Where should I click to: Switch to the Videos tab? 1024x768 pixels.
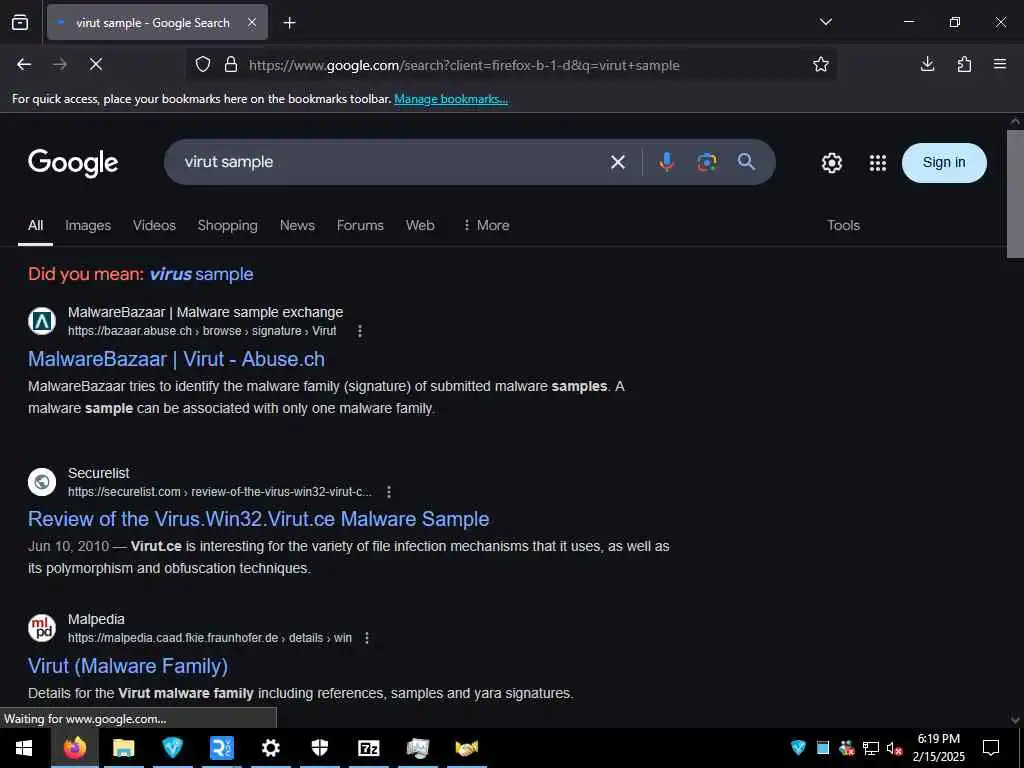point(154,225)
